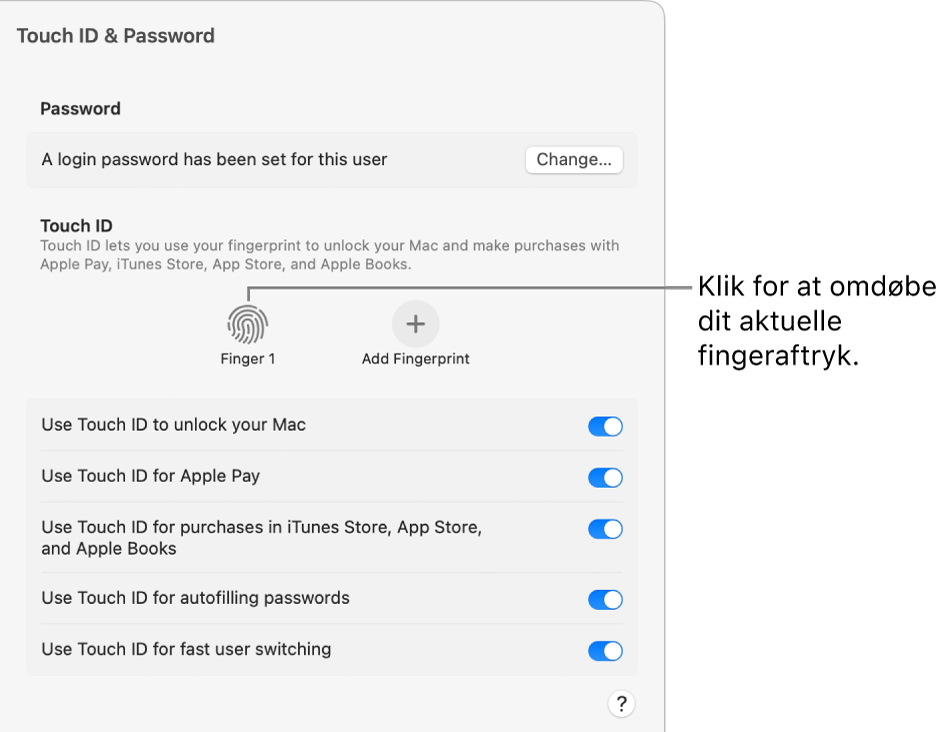Disable Touch ID for autofilling passwords
Viewport: 944px width, 732px height.
pos(605,598)
